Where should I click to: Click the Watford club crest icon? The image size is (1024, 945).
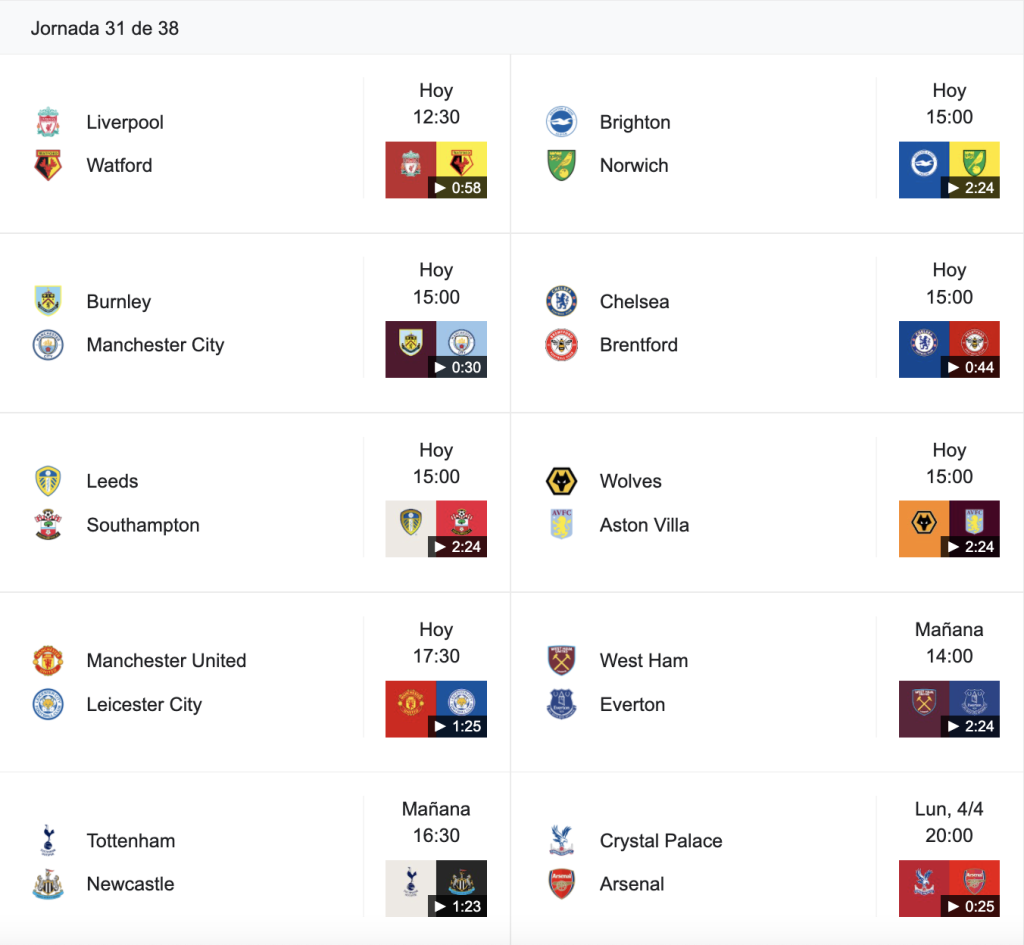pos(48,165)
